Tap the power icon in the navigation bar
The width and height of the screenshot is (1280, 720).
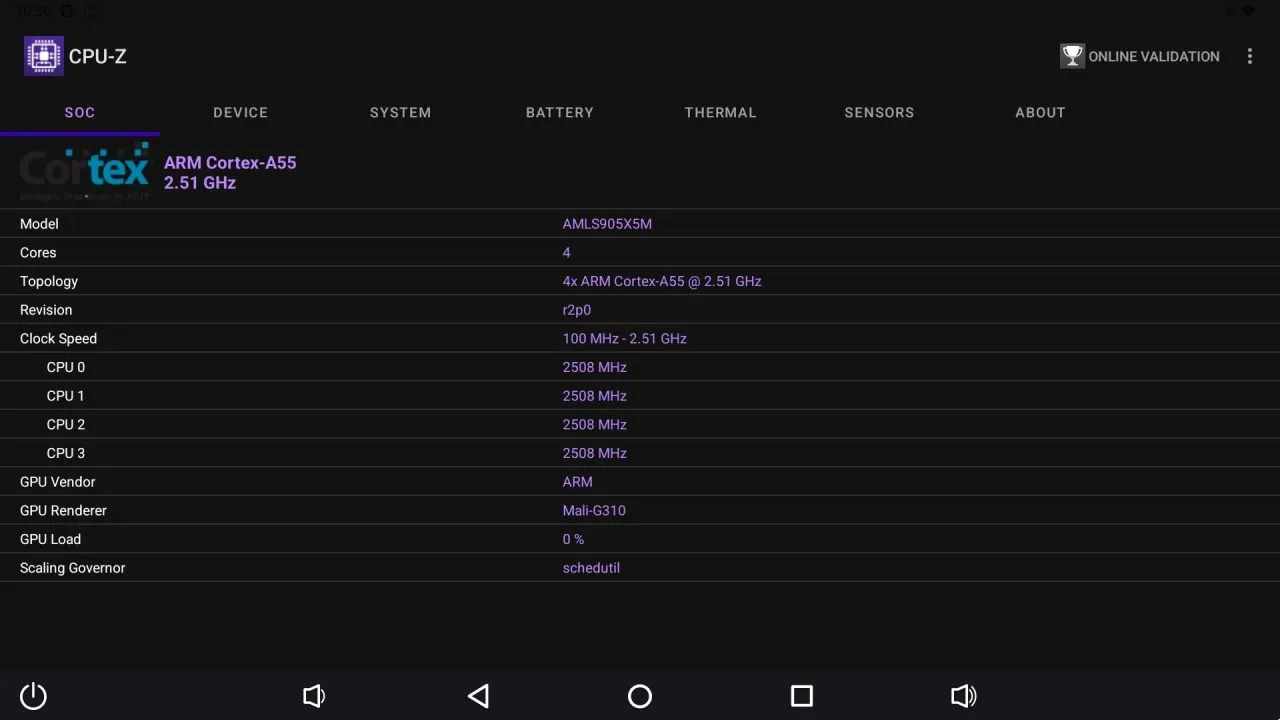(33, 696)
